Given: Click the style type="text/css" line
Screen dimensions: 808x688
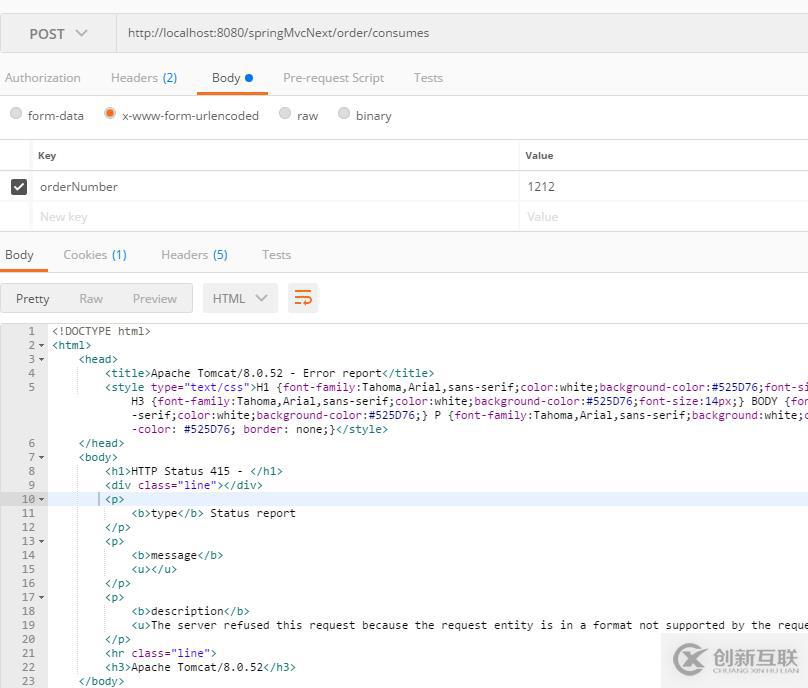Looking at the screenshot, I should tap(457, 387).
